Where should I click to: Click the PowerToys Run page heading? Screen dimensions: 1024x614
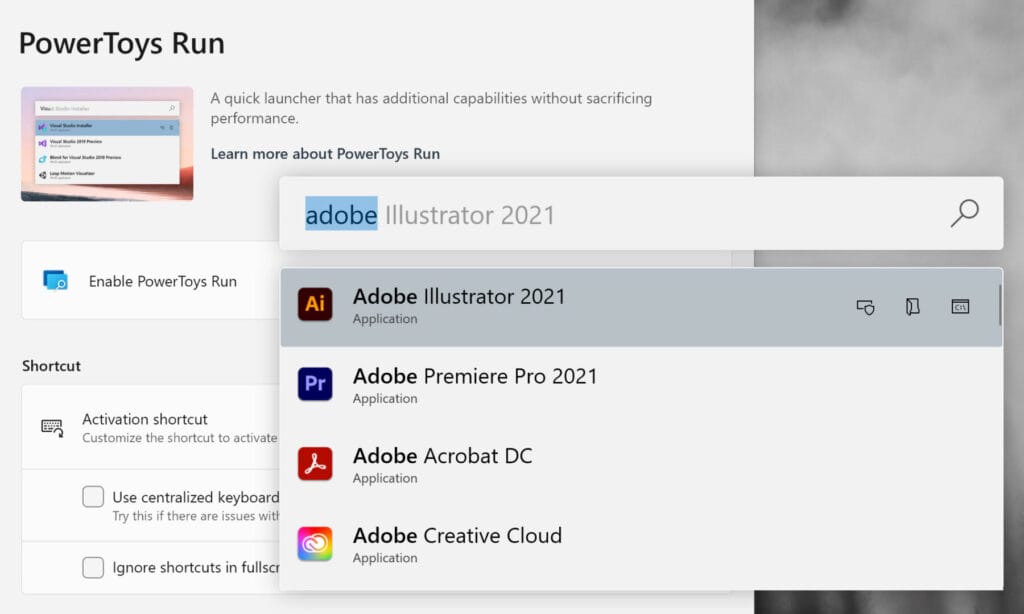(x=122, y=44)
